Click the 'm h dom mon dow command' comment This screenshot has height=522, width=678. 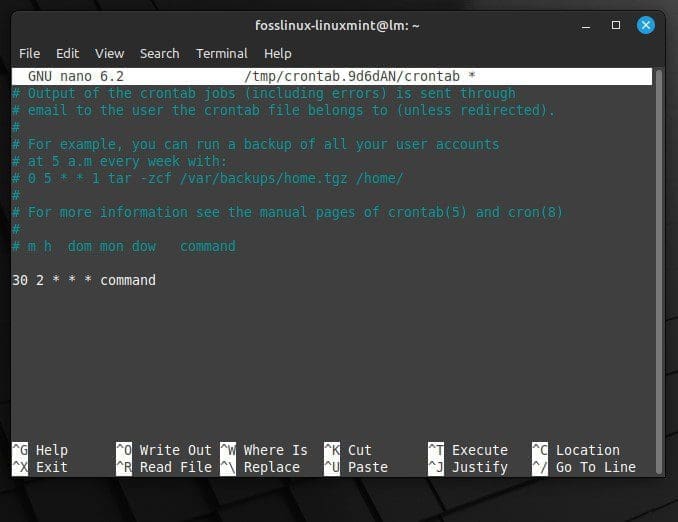pyautogui.click(x=124, y=247)
